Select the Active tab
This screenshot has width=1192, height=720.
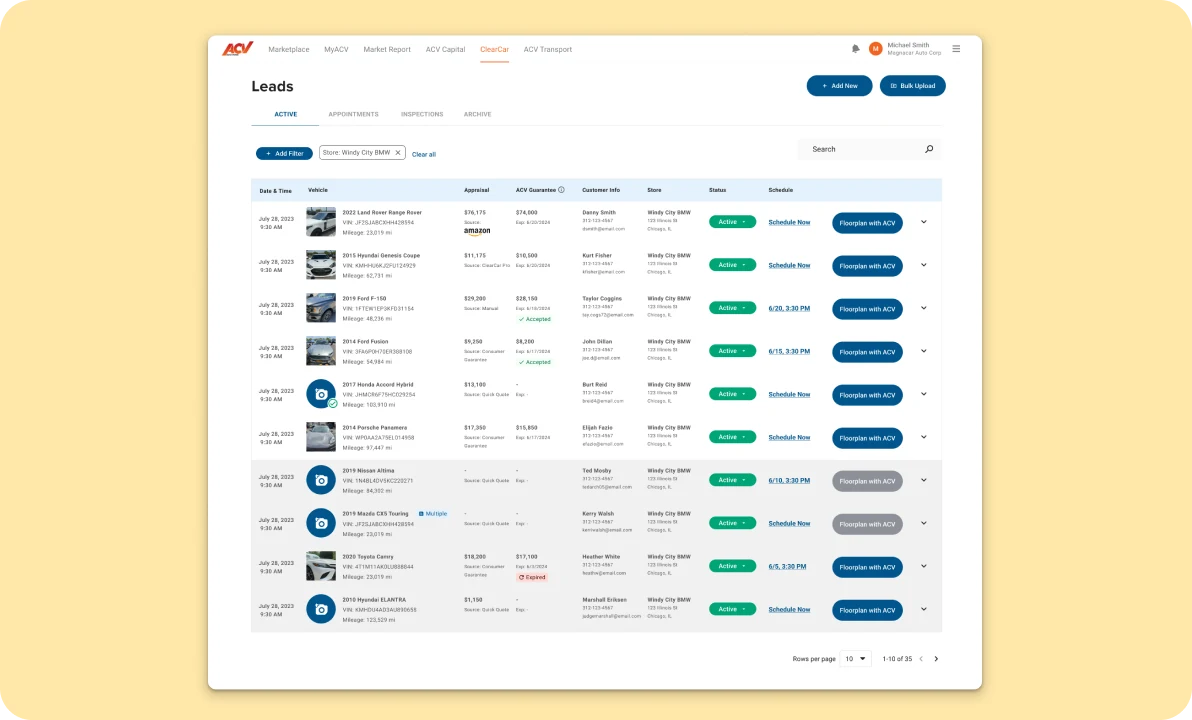pyautogui.click(x=286, y=114)
